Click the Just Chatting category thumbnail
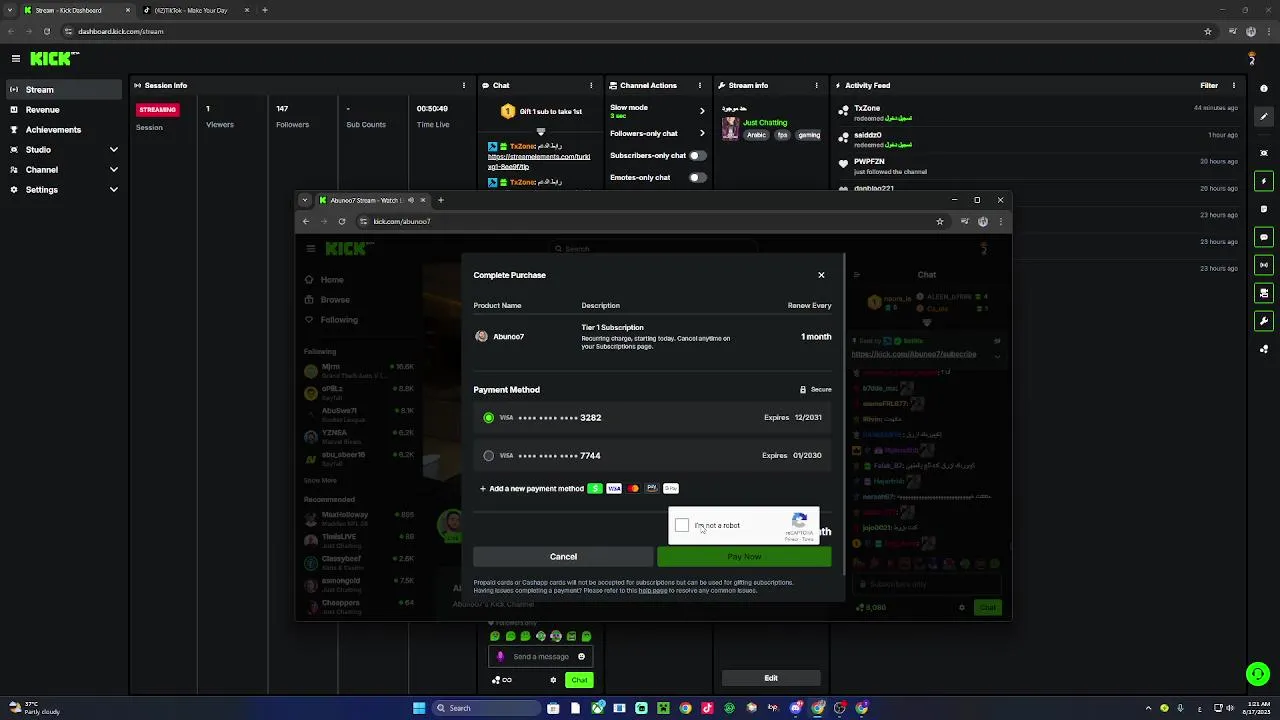 [x=731, y=128]
